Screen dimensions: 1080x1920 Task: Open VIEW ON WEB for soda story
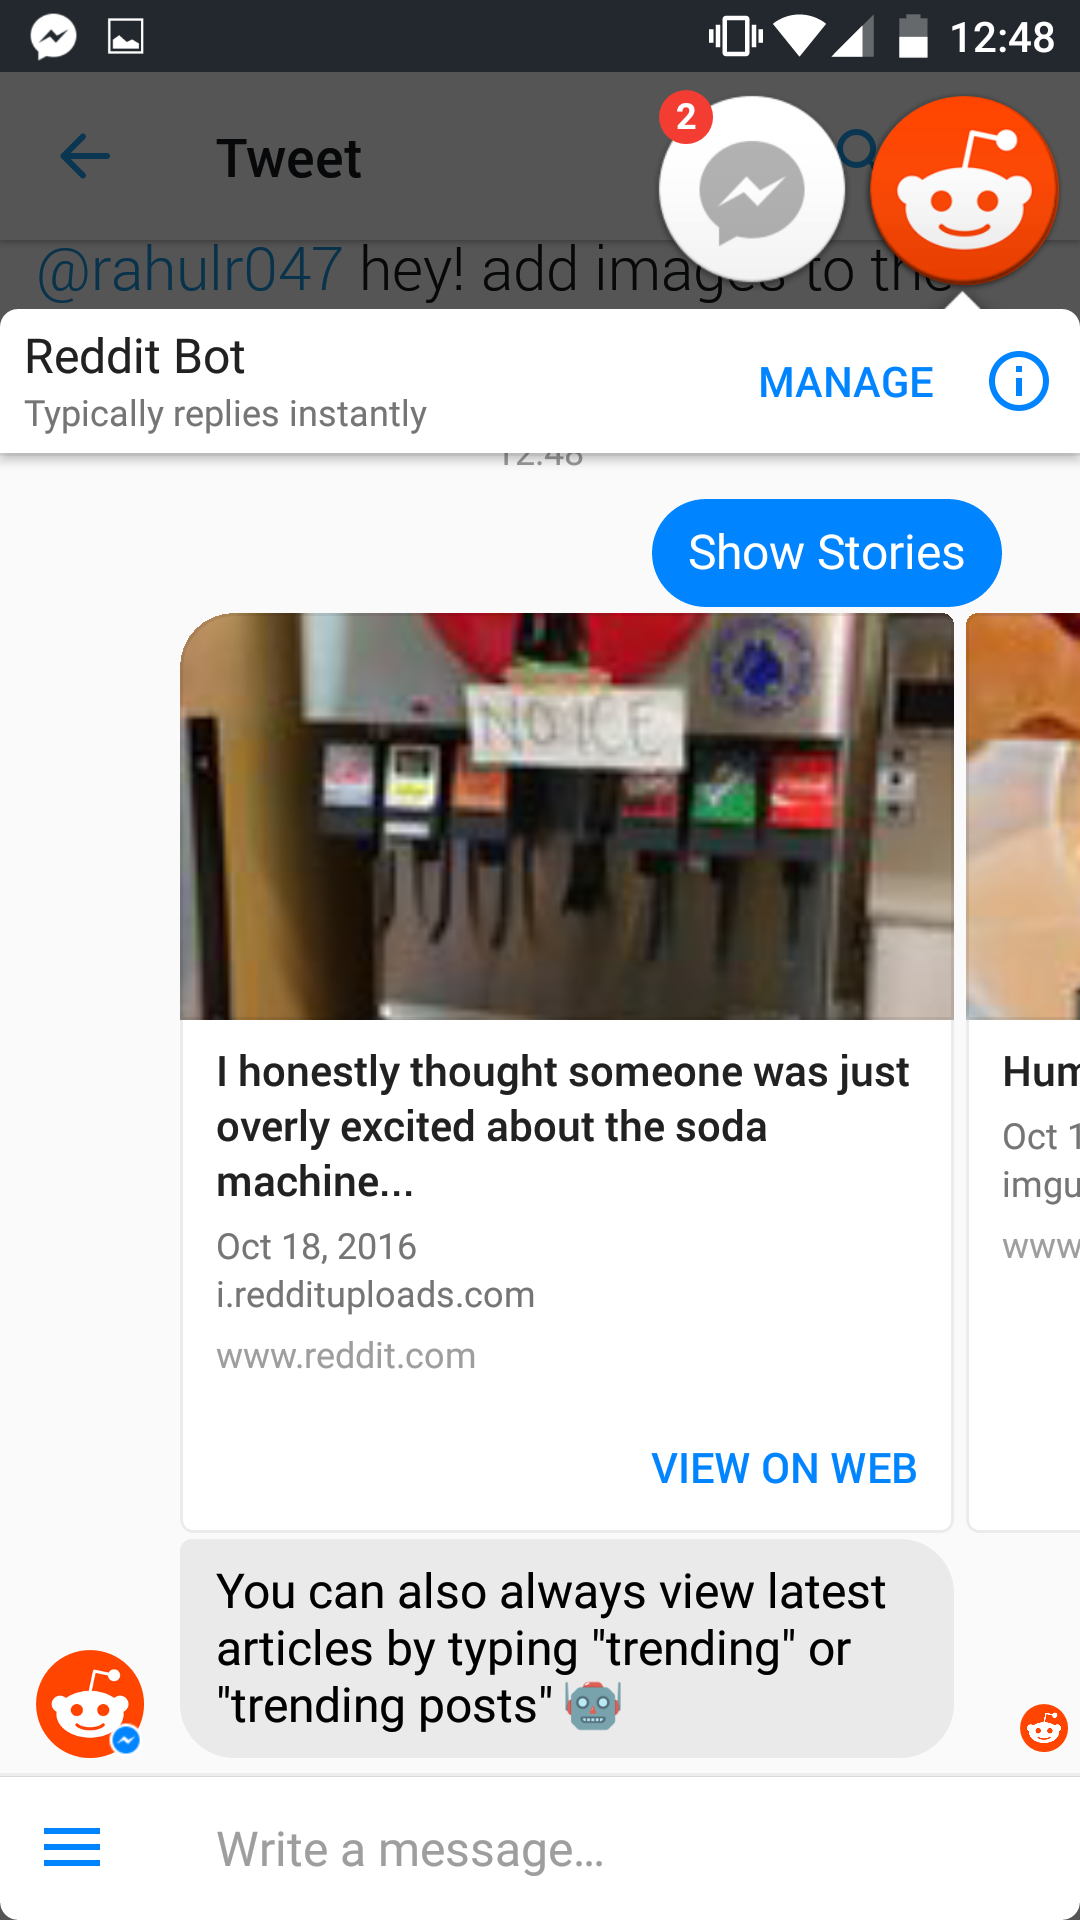pos(784,1469)
